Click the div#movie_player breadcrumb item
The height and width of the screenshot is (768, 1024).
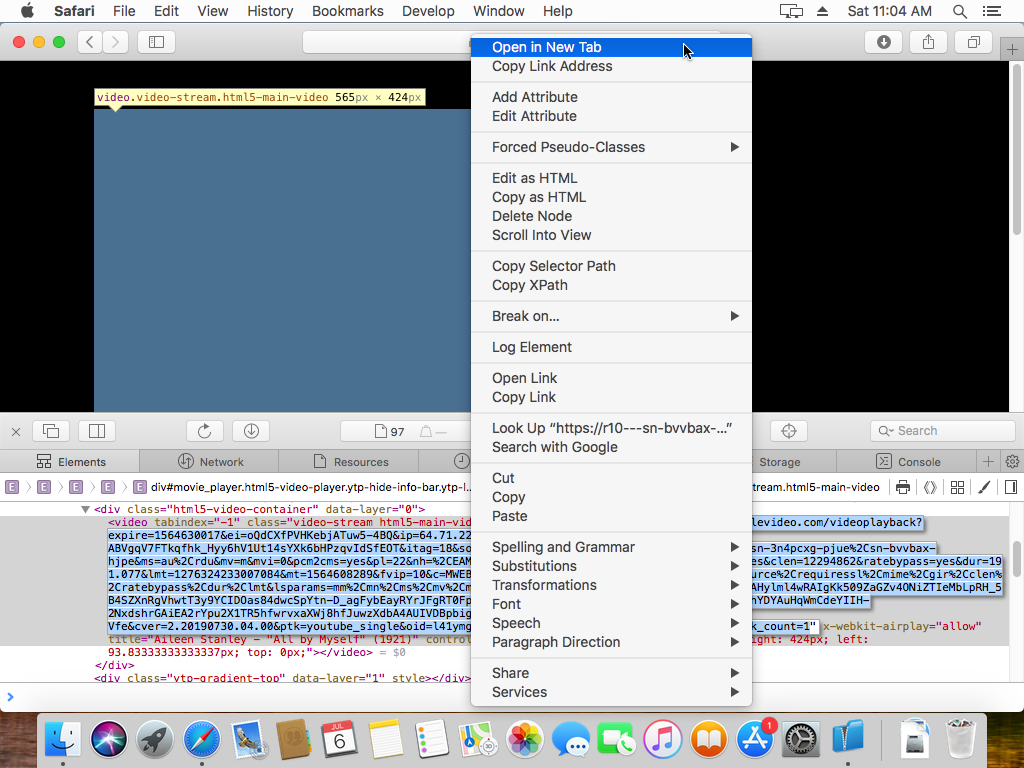pos(300,488)
